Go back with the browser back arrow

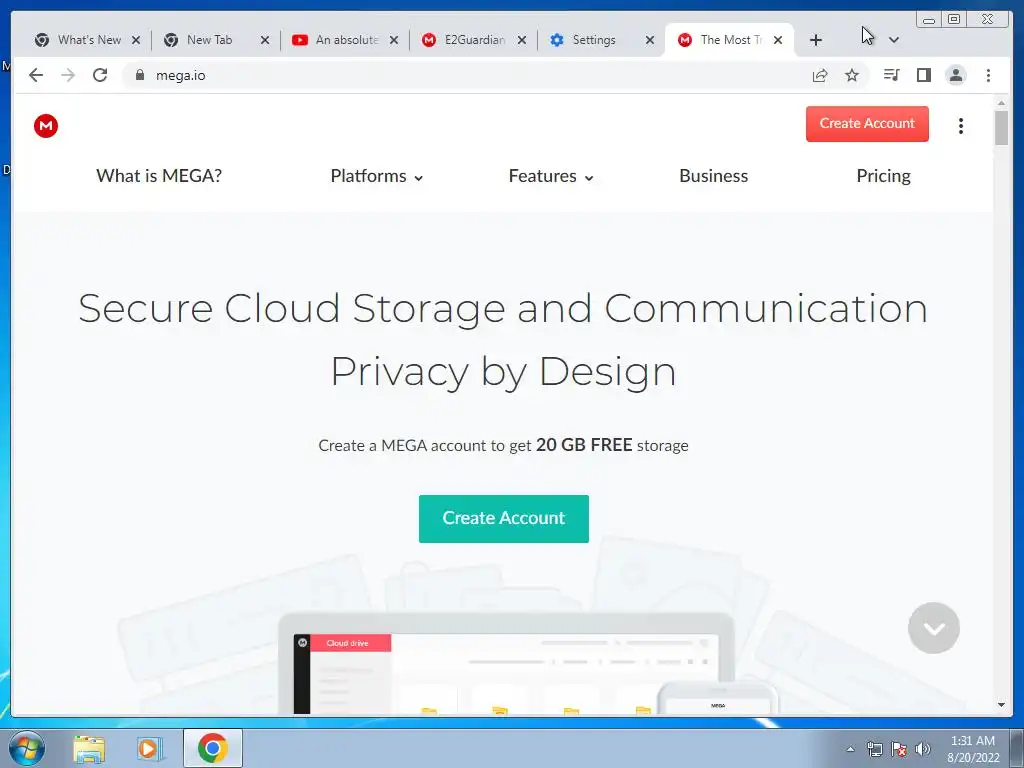click(36, 75)
